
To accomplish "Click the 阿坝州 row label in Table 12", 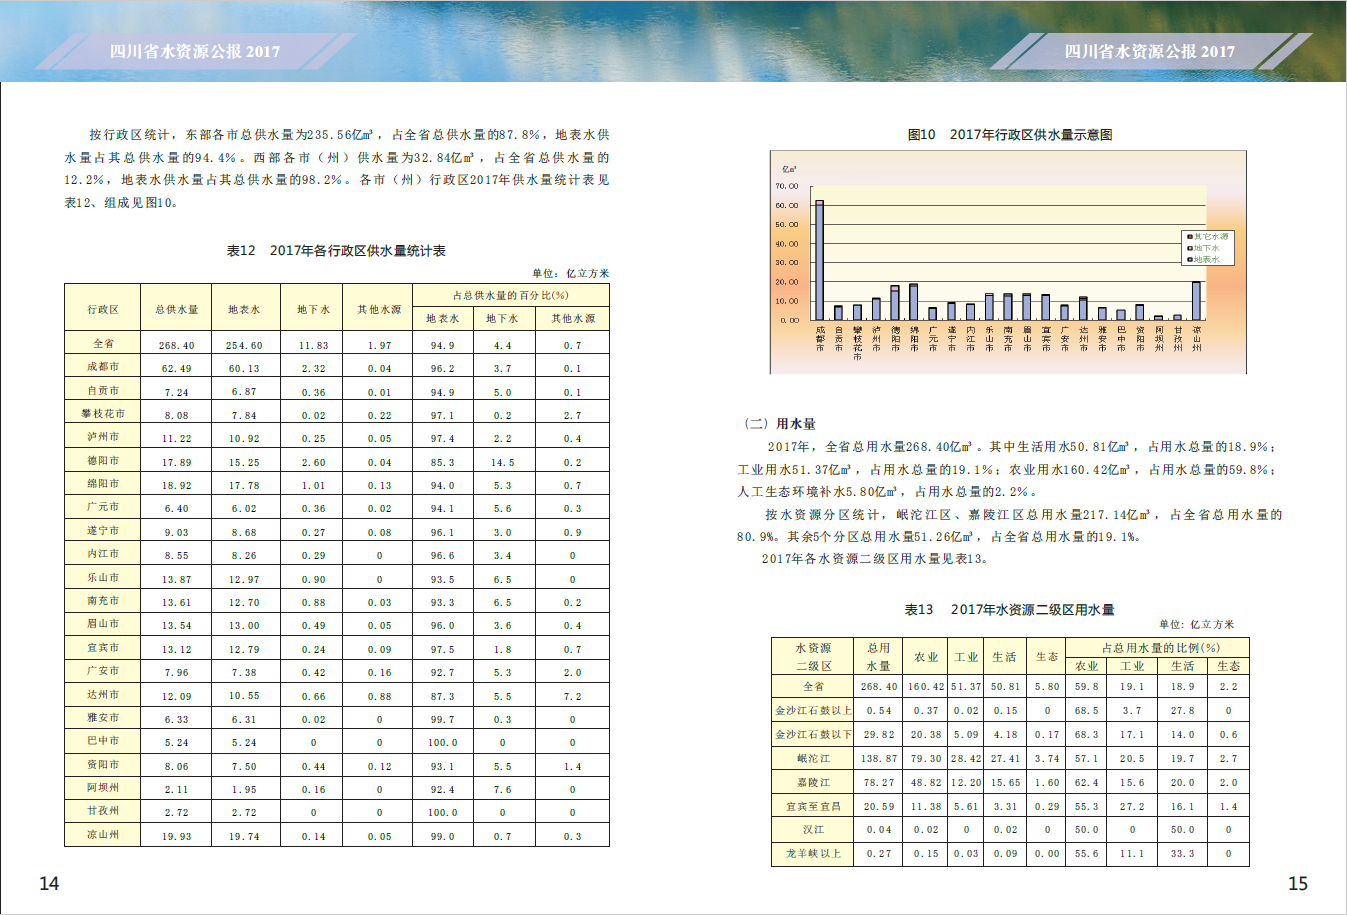I will (x=103, y=788).
